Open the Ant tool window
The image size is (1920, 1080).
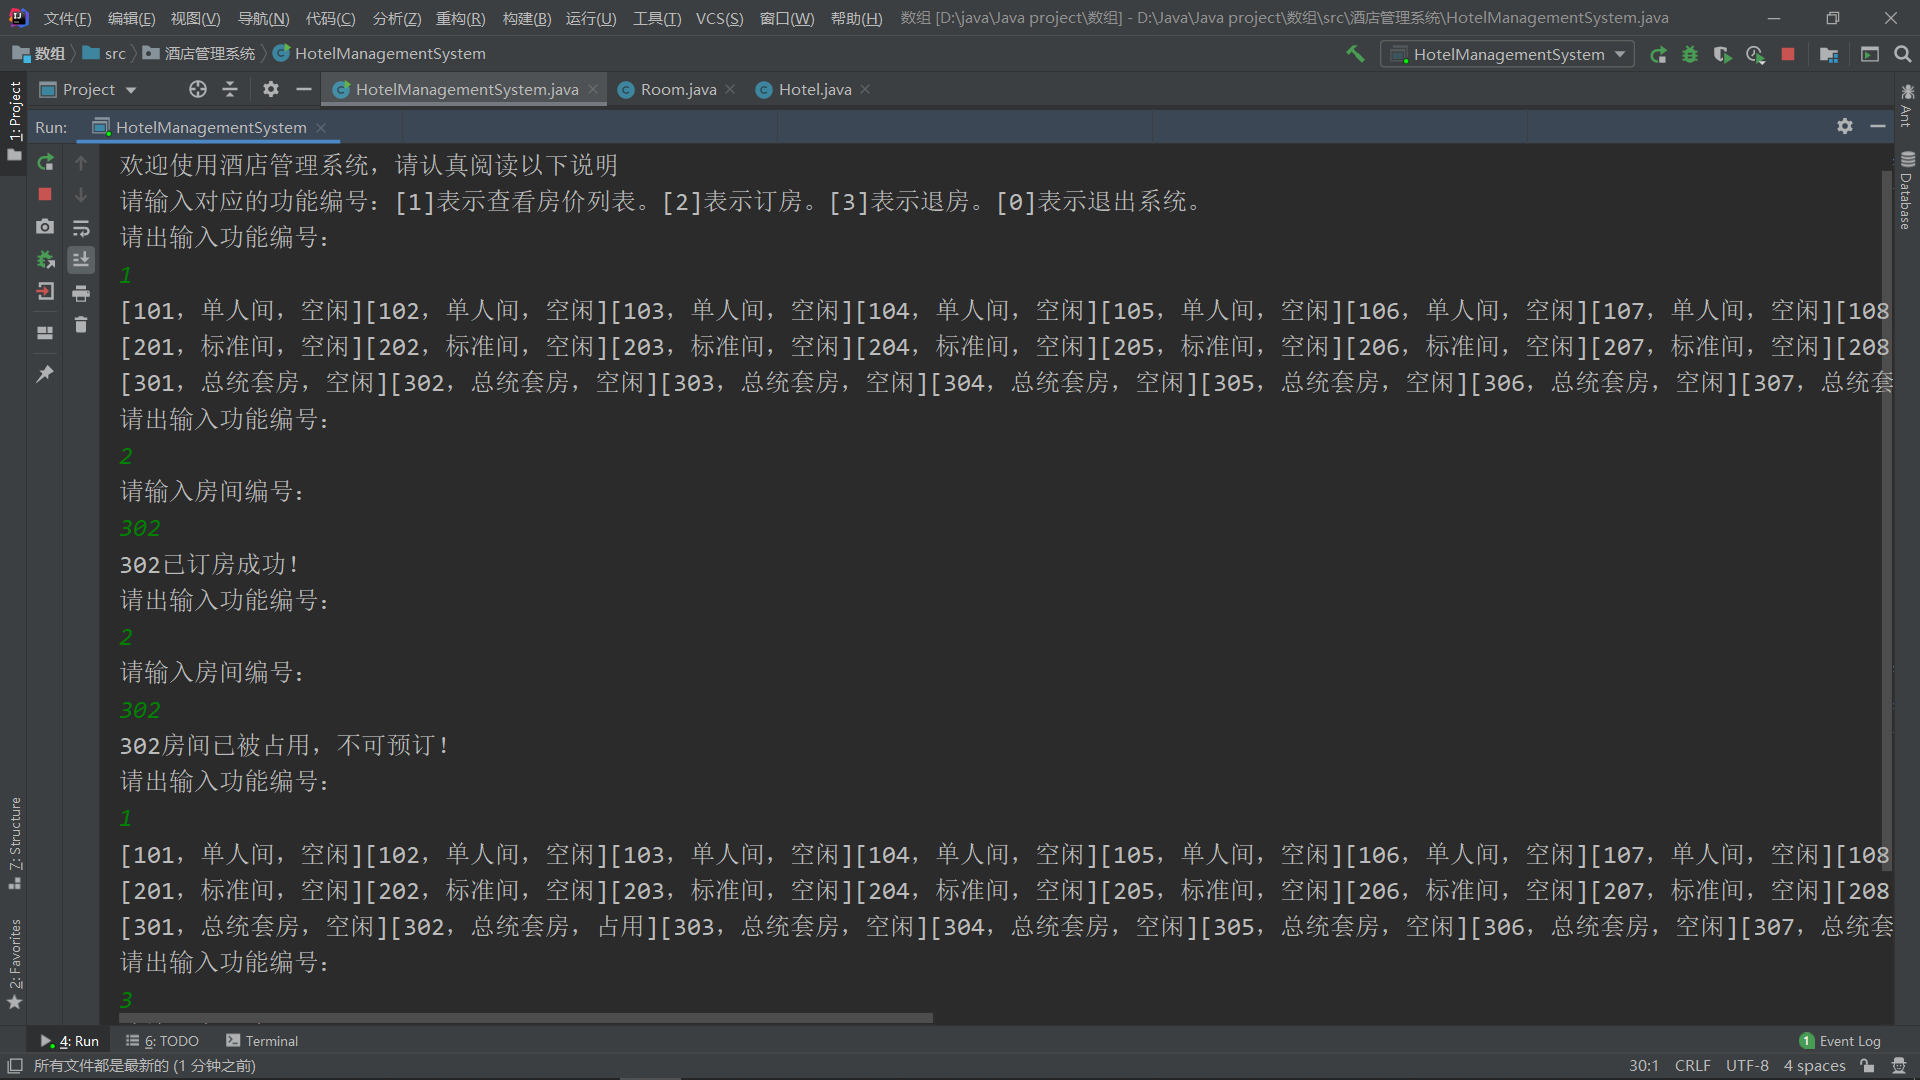click(x=1907, y=104)
